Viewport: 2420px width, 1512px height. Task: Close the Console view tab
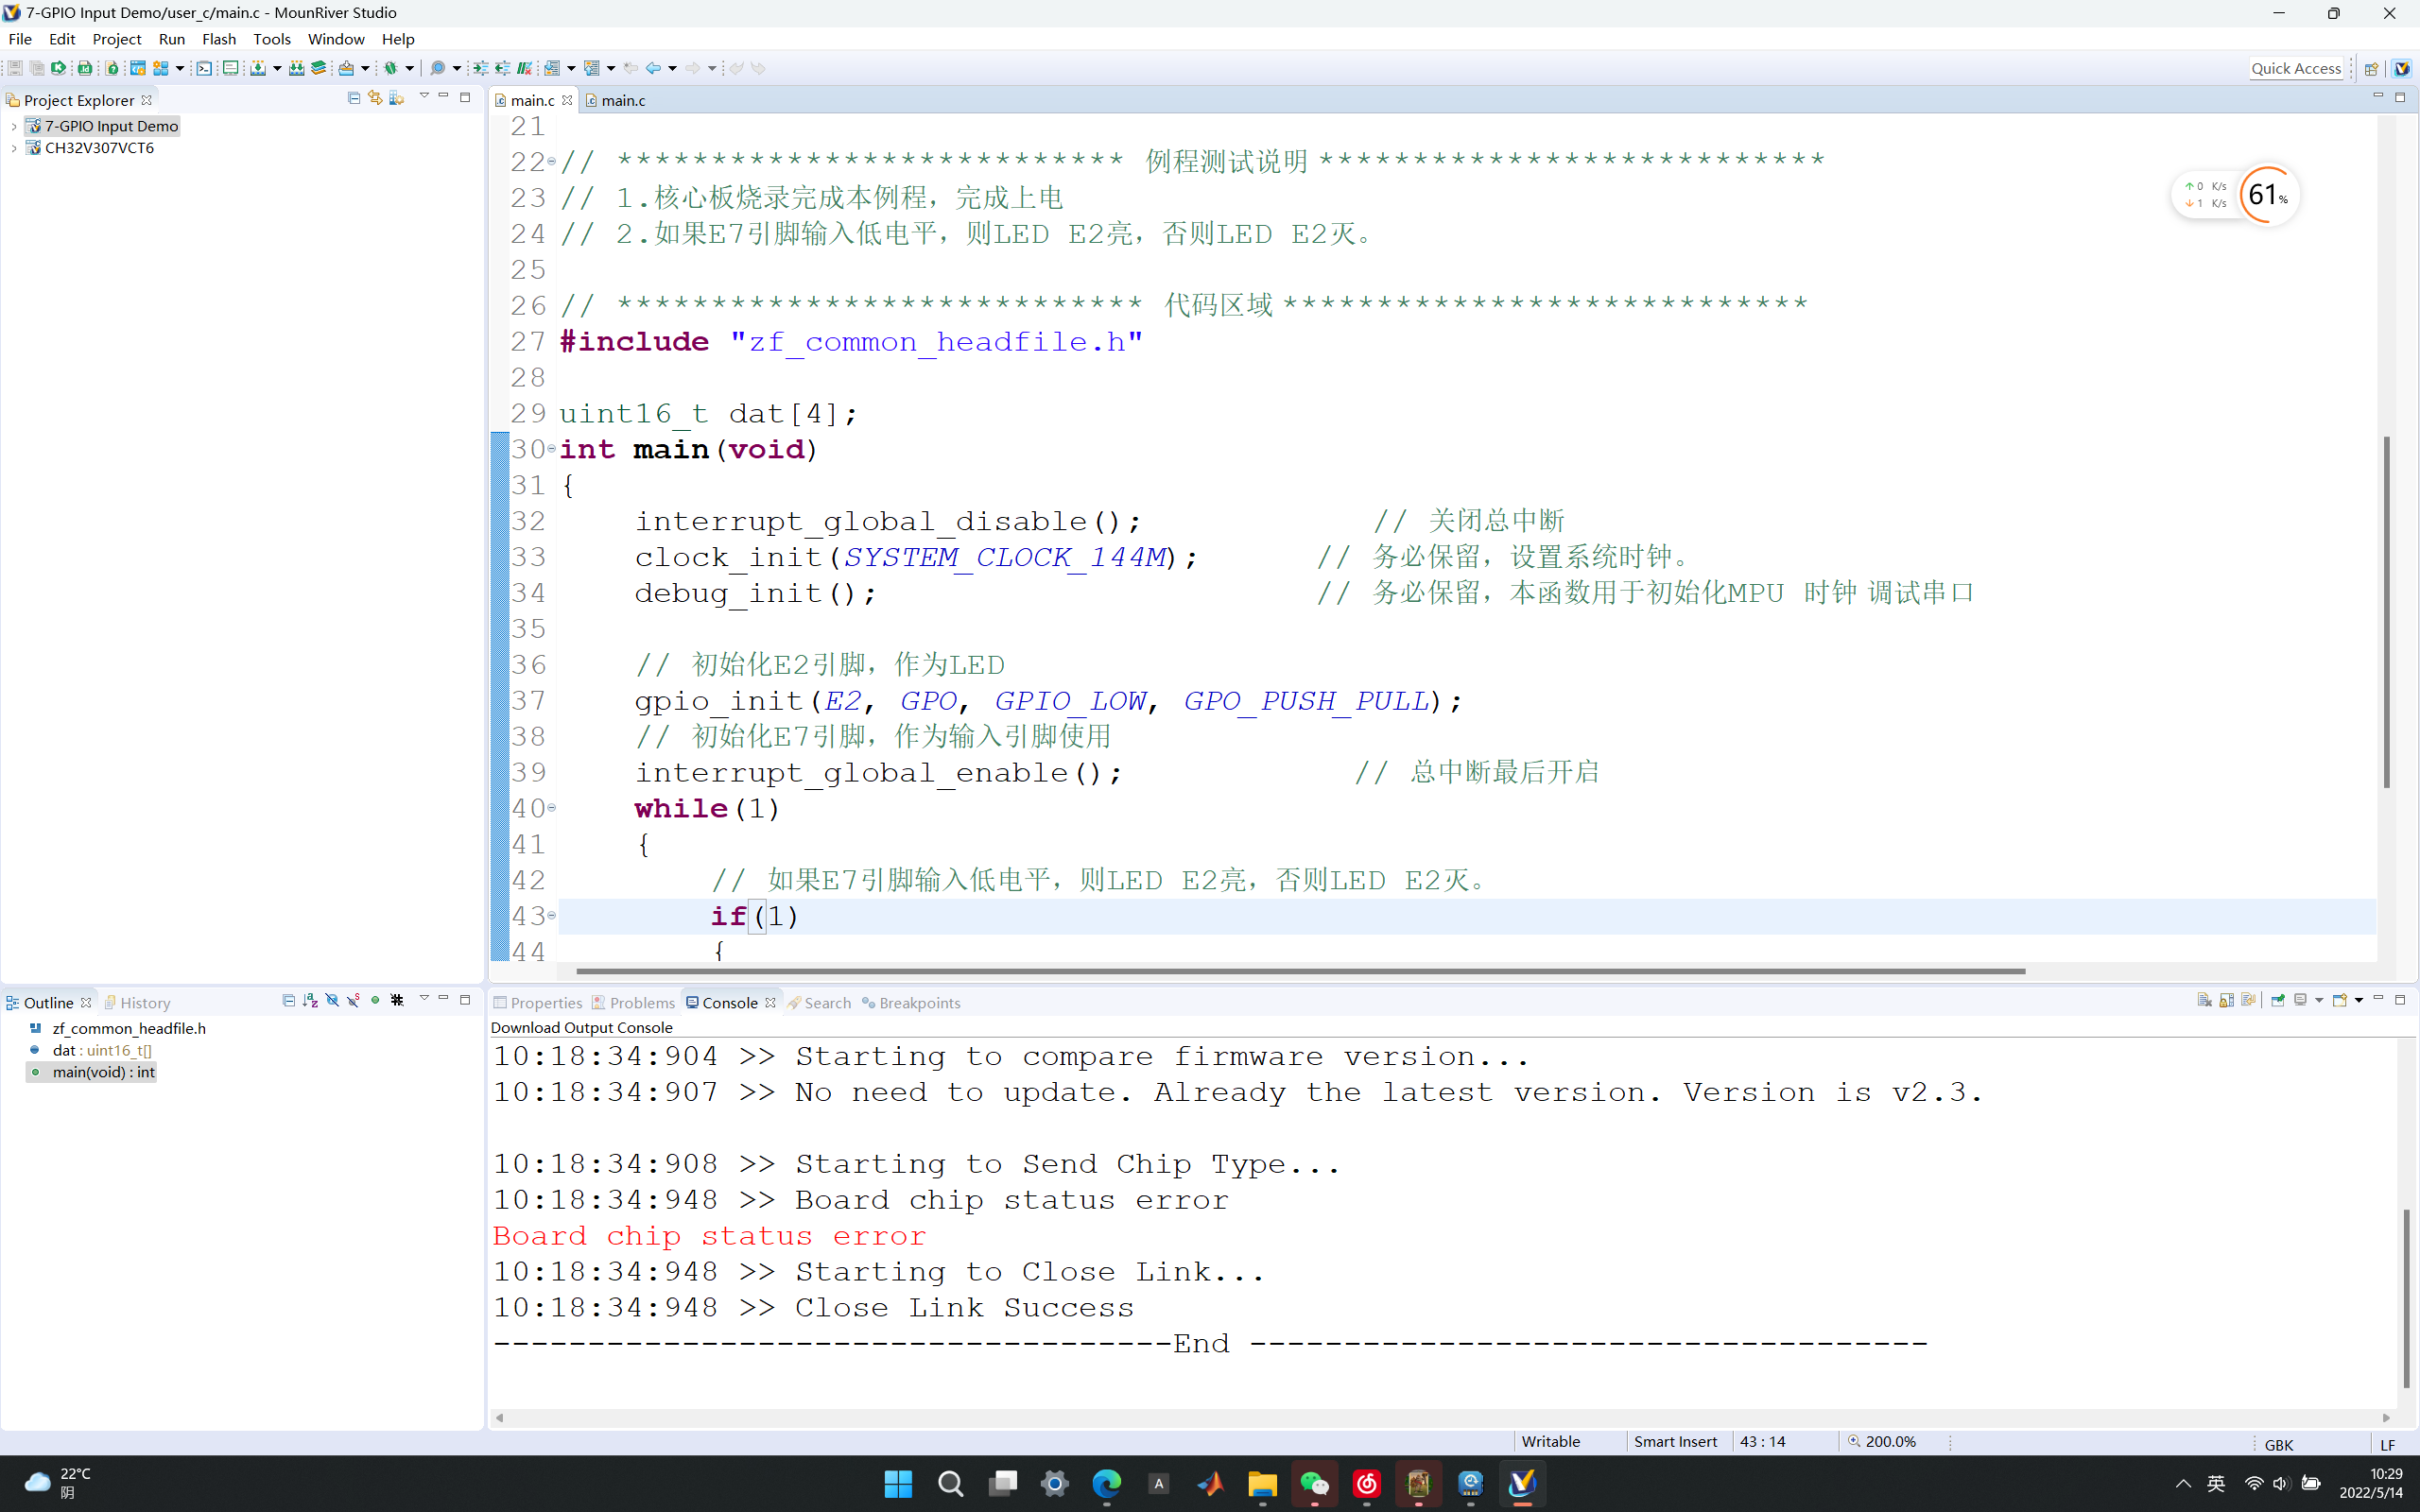point(770,1002)
